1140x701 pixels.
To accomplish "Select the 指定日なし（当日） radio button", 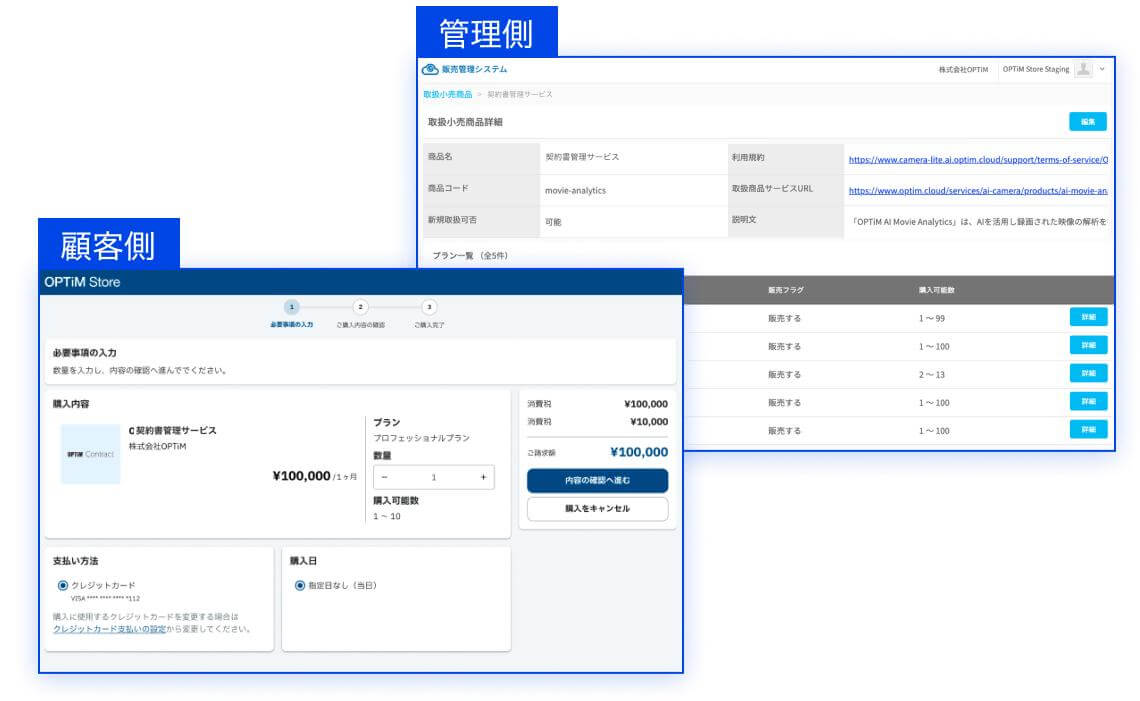I will [300, 585].
